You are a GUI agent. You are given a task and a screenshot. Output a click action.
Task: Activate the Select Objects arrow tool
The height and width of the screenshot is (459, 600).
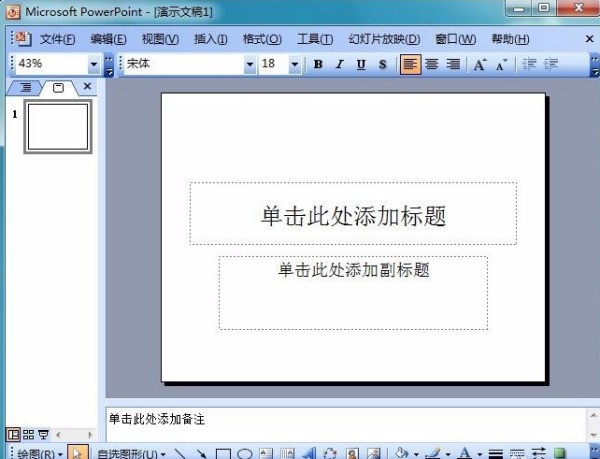click(x=78, y=453)
